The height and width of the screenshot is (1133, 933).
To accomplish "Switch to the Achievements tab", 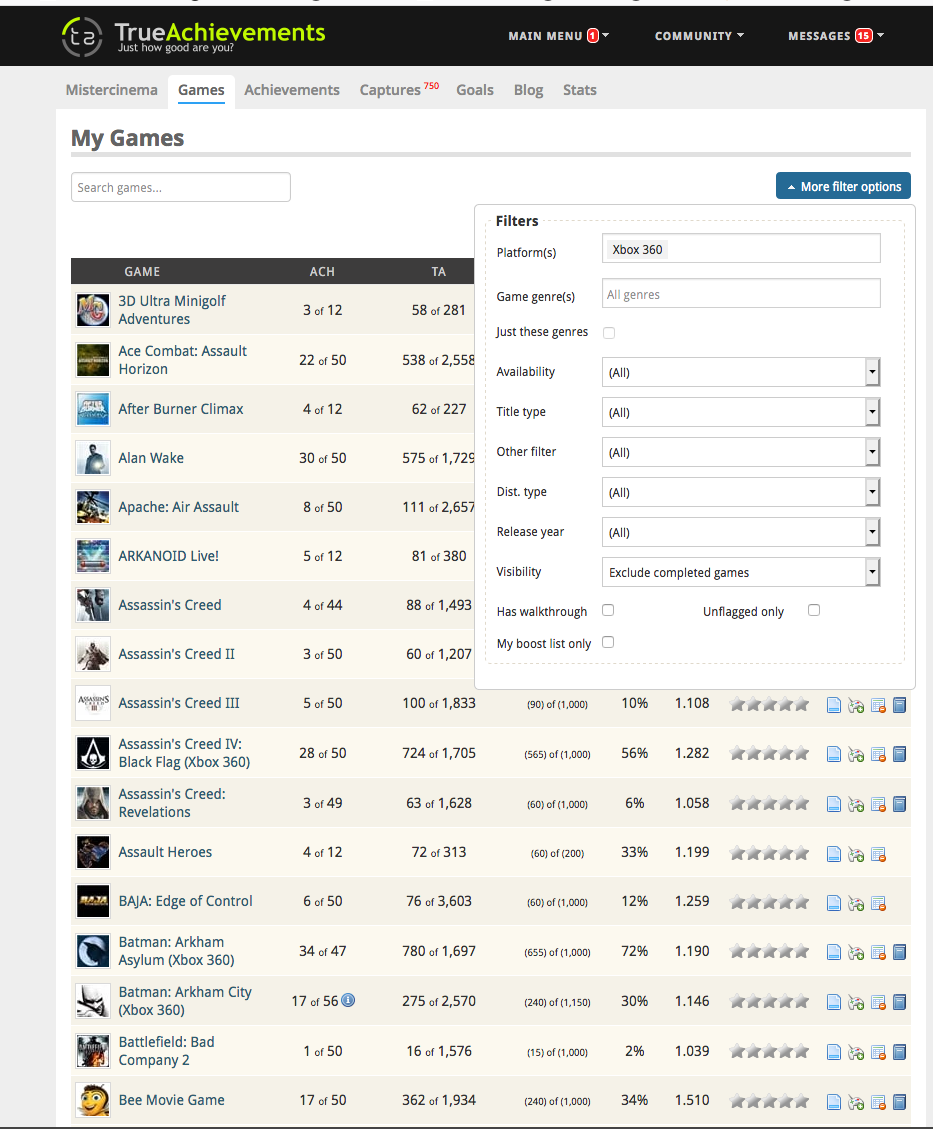I will (x=292, y=90).
